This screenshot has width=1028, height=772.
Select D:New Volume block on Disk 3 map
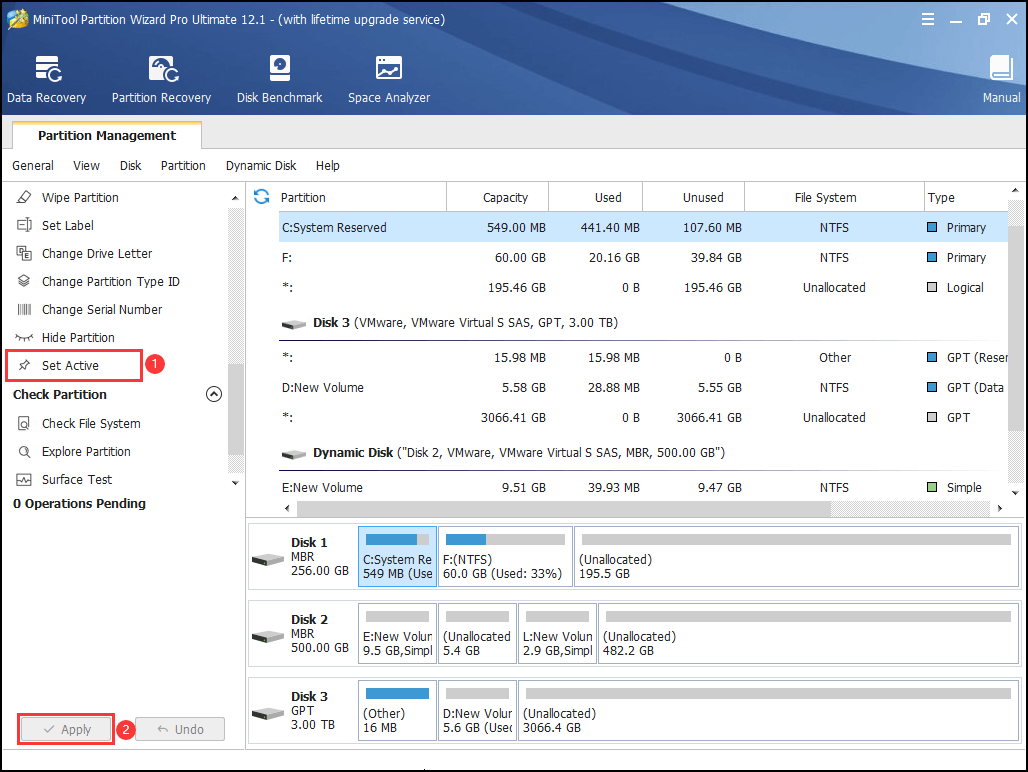pos(477,710)
